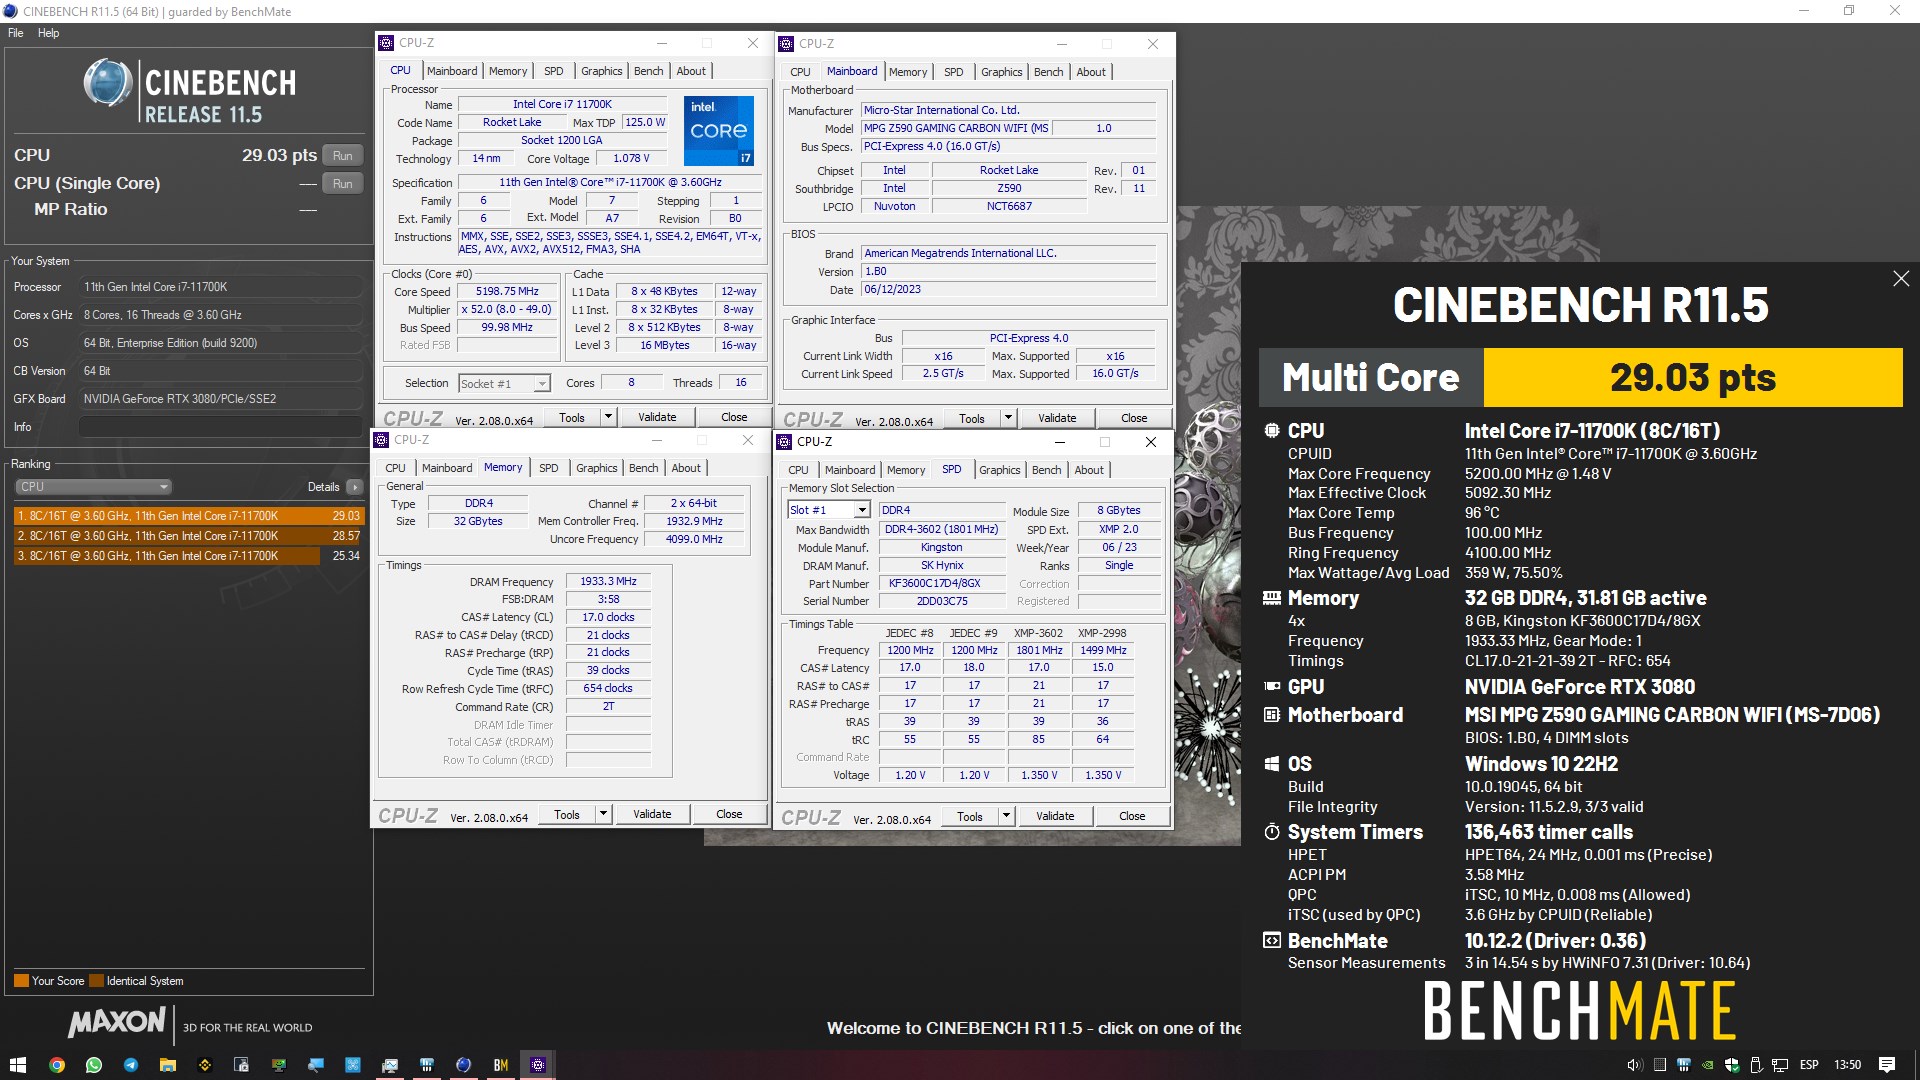The image size is (1920, 1080).
Task: Expand ranking details with the Details arrow
Action: 354,487
